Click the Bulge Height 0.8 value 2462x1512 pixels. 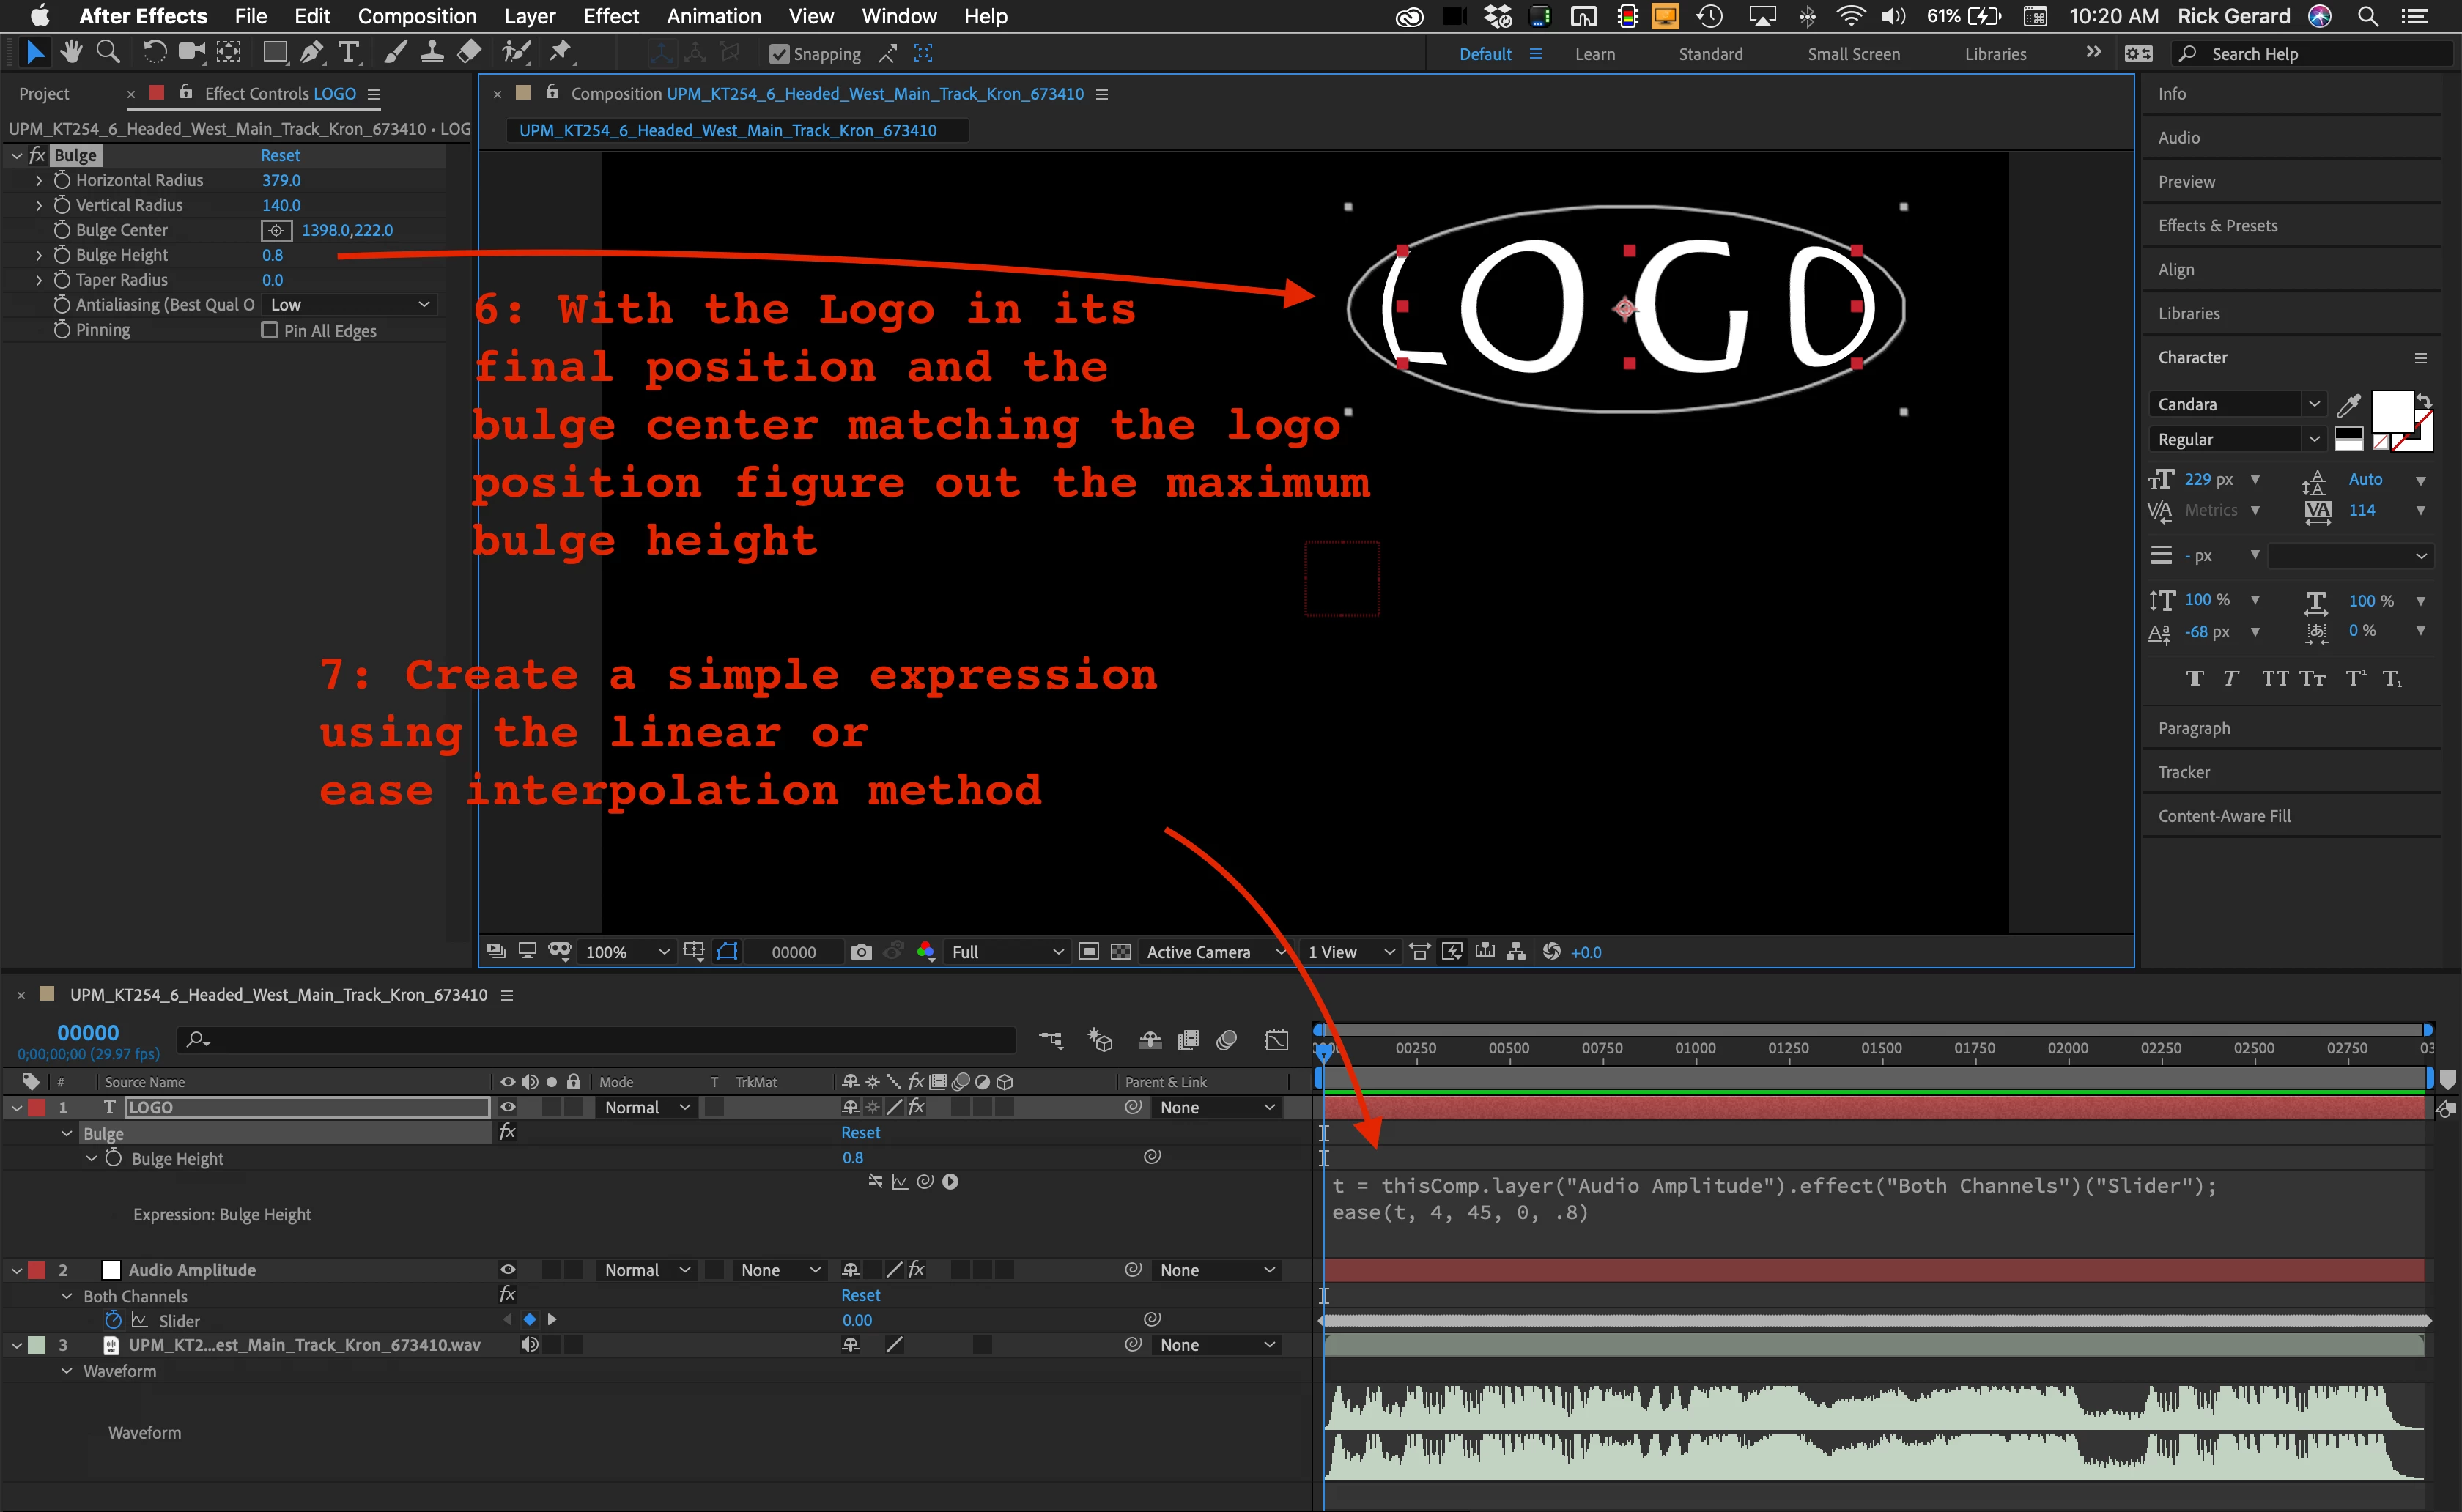pos(272,255)
